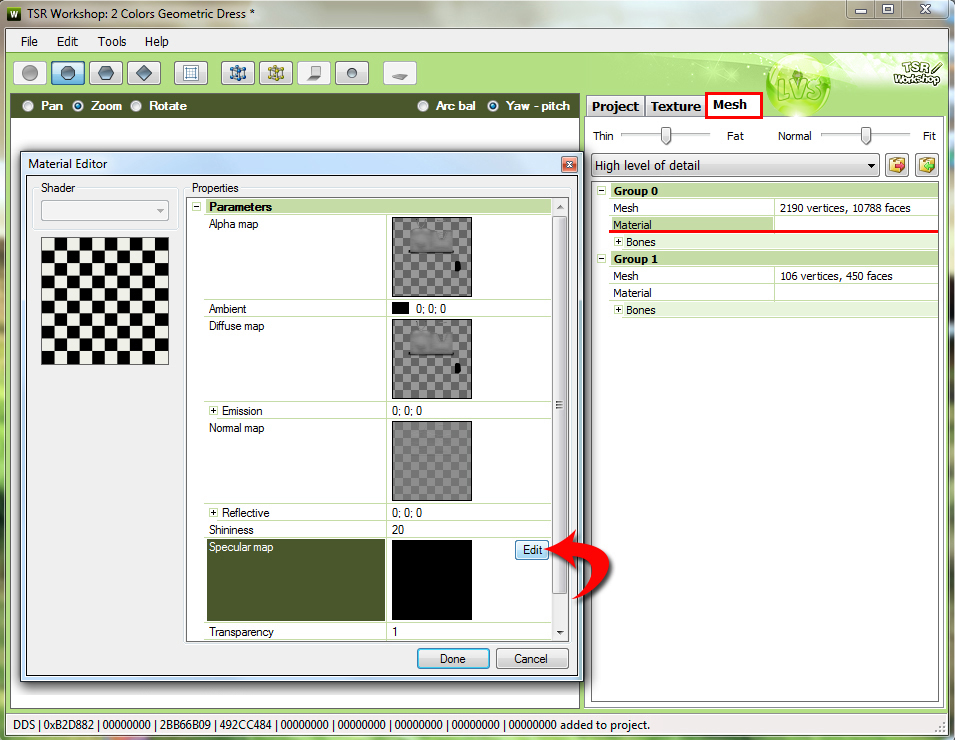Click the properties scrollbar down arrow
955x740 pixels.
pos(560,633)
